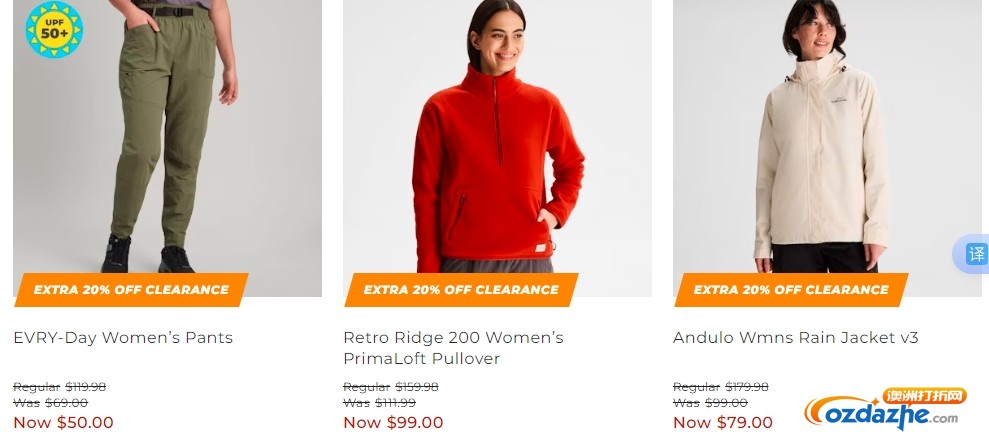Click EVRY-Day Women's Pants title link
989x443 pixels.
coord(123,338)
